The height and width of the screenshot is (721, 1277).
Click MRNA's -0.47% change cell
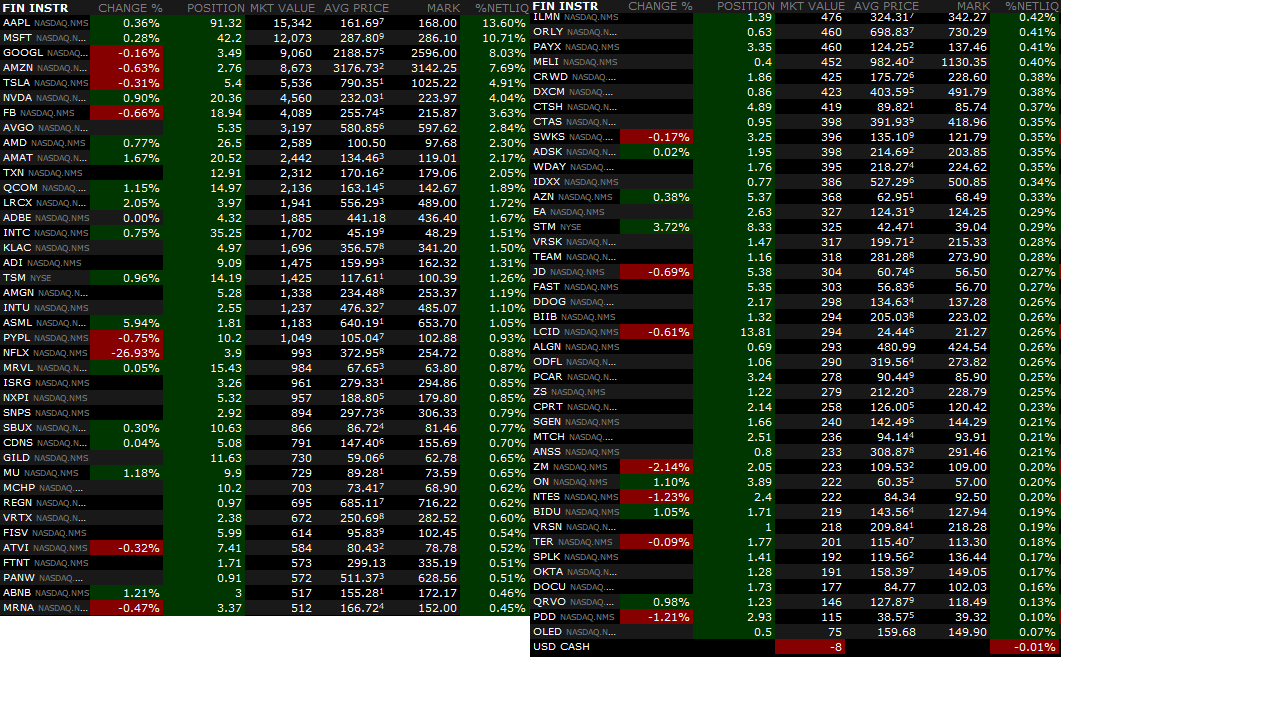126,607
